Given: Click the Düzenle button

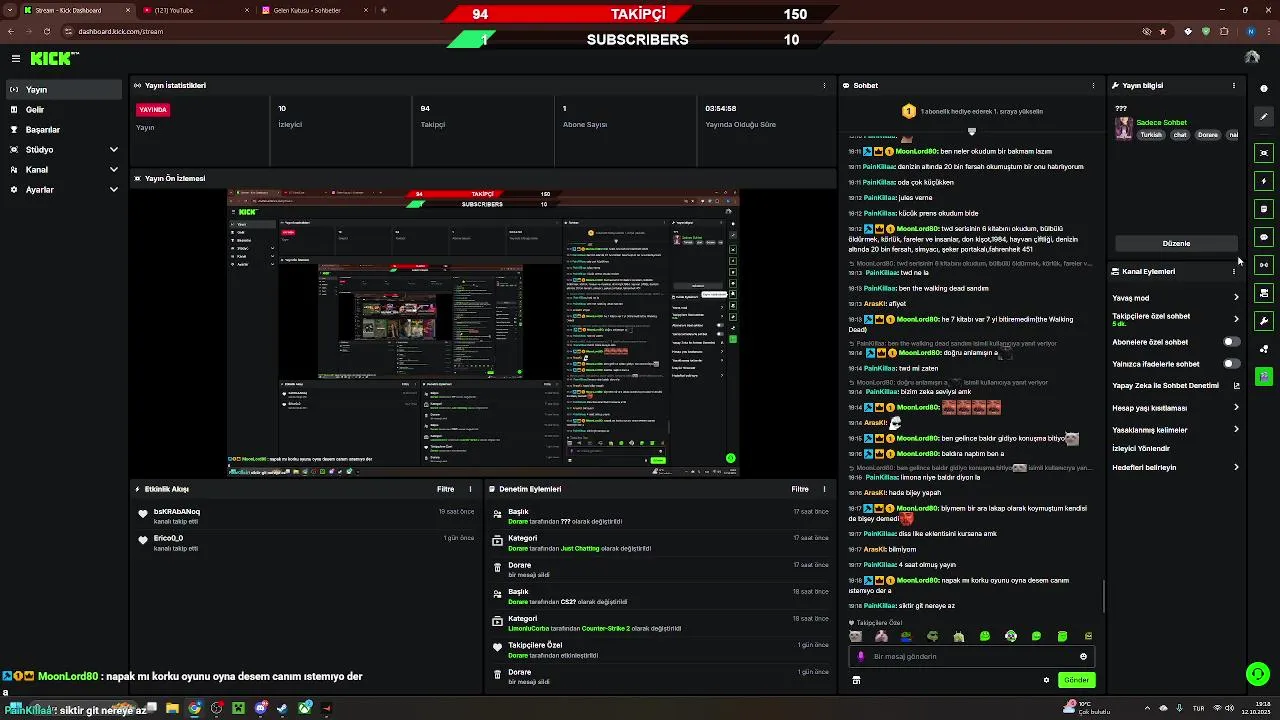Looking at the screenshot, I should [1176, 244].
